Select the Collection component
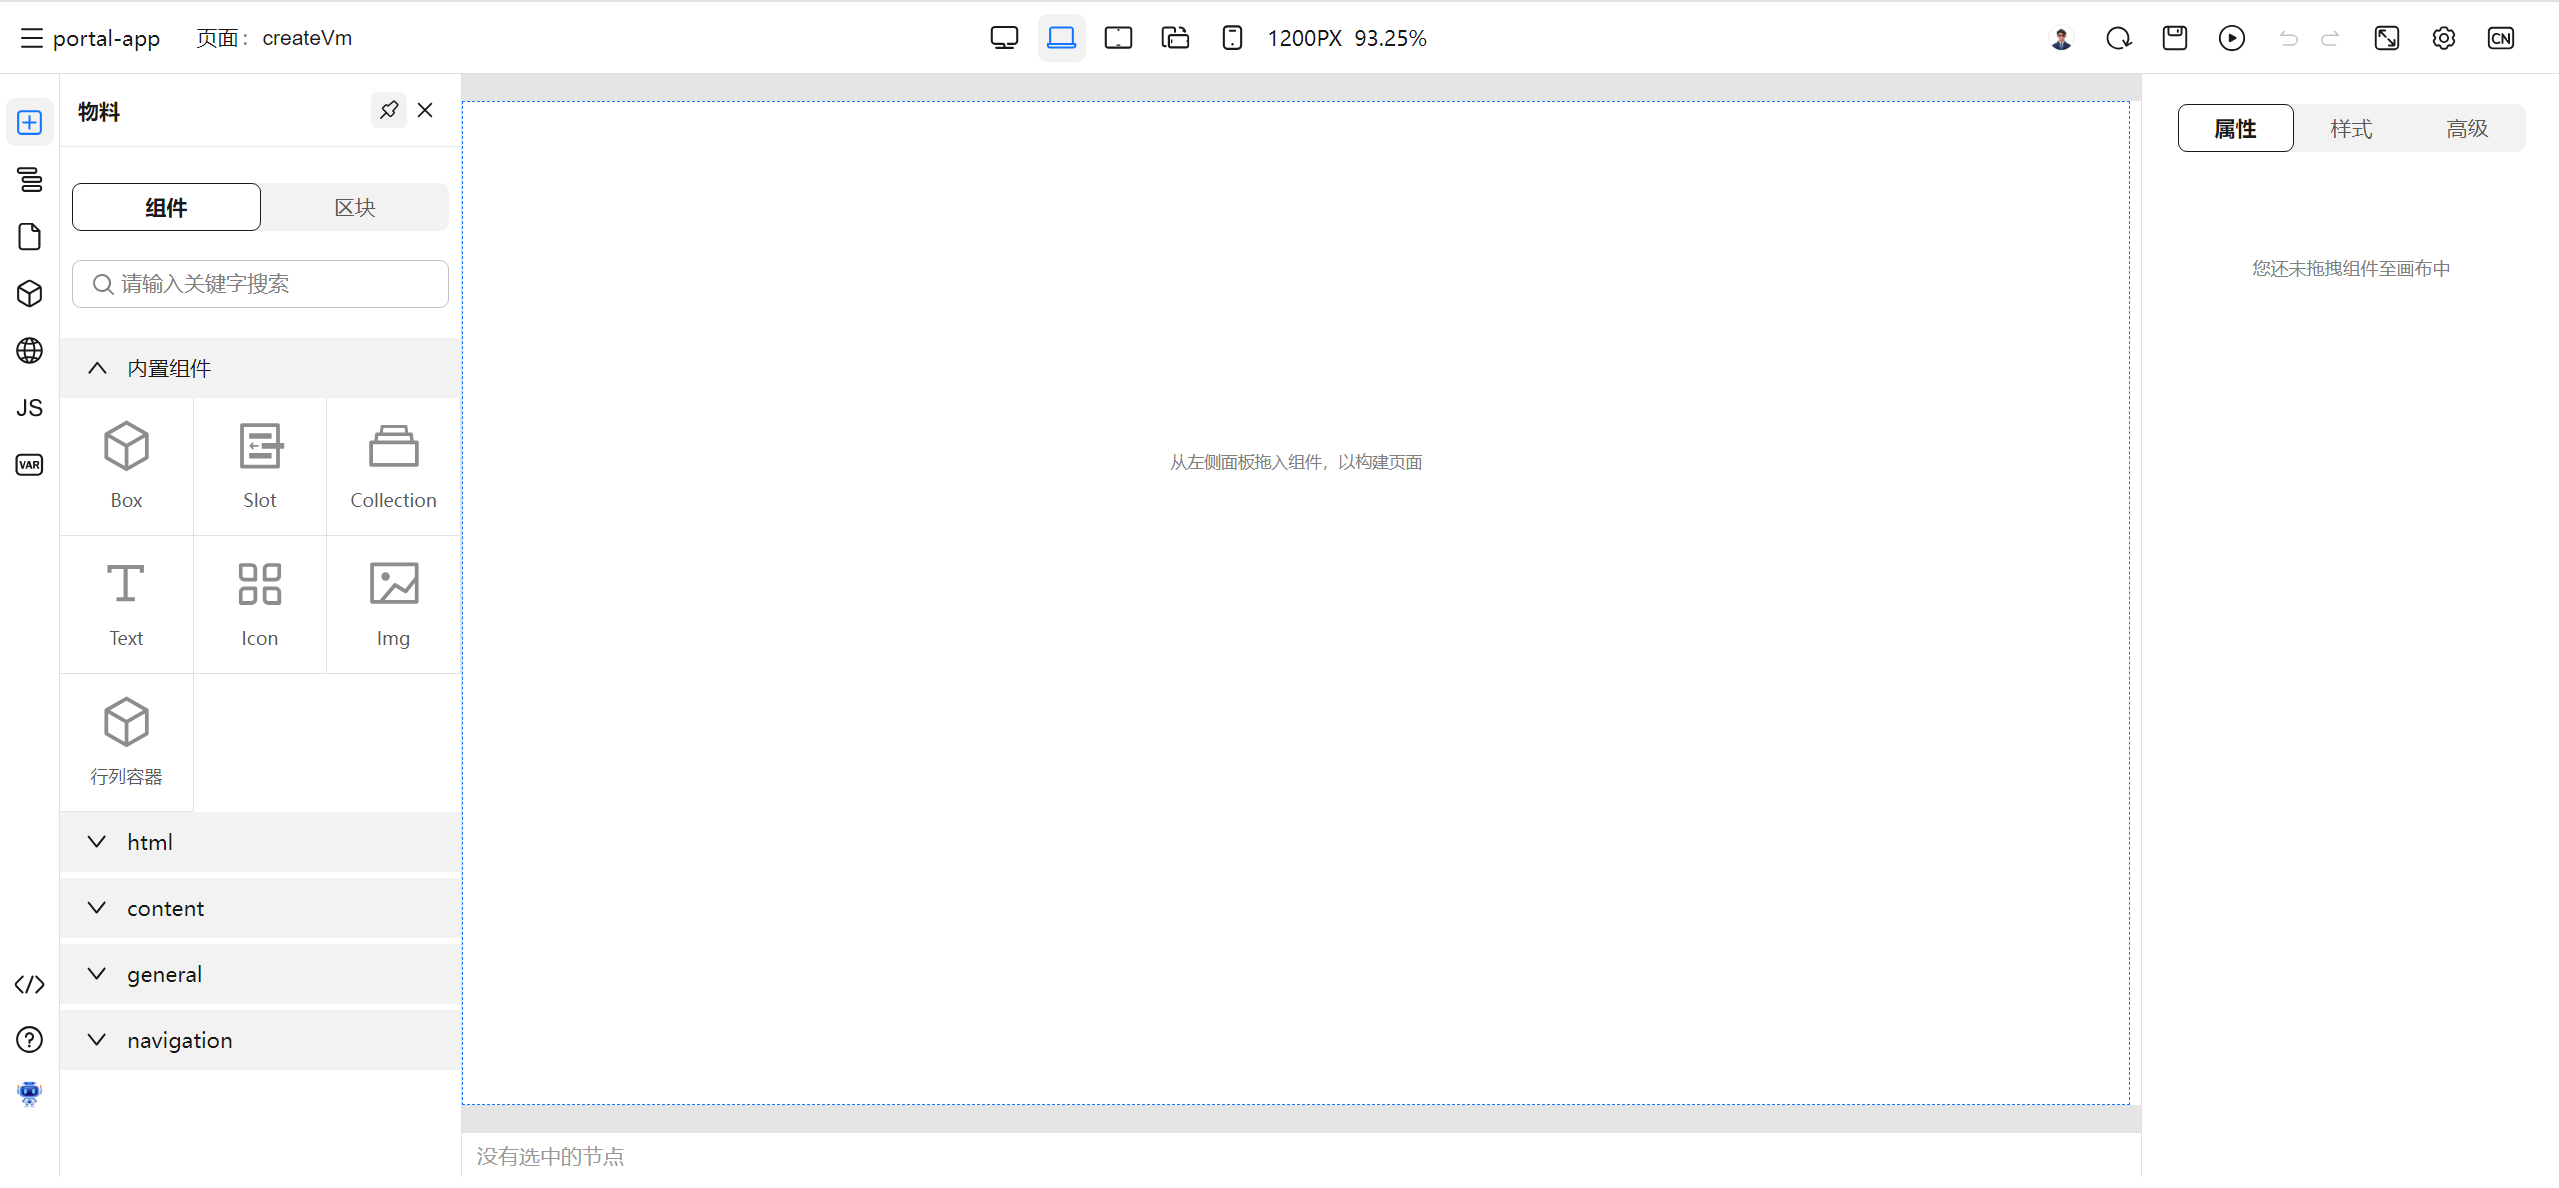 [x=393, y=466]
